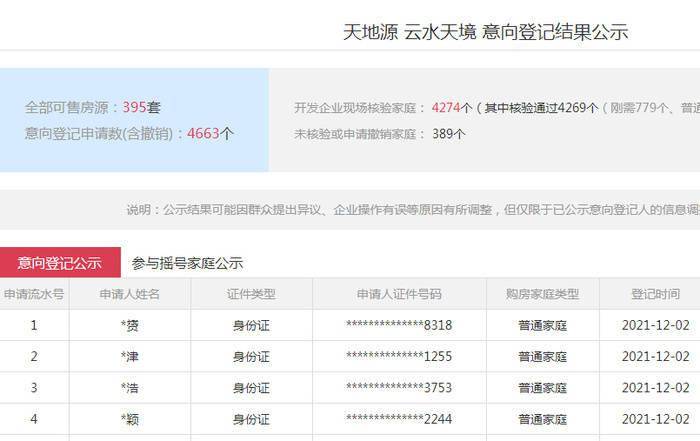Click applicant name *津
Image resolution: width=700 pixels, height=441 pixels.
(129, 357)
